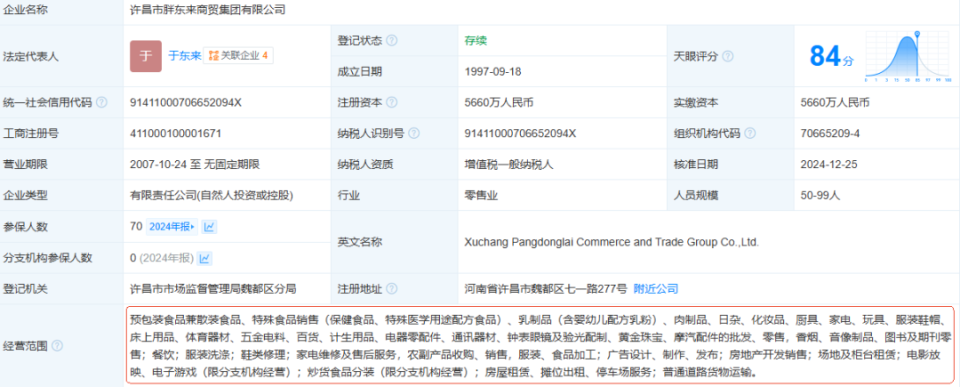Select 工商注册号 value 411000100001671
This screenshot has height=387, width=960.
(176, 133)
